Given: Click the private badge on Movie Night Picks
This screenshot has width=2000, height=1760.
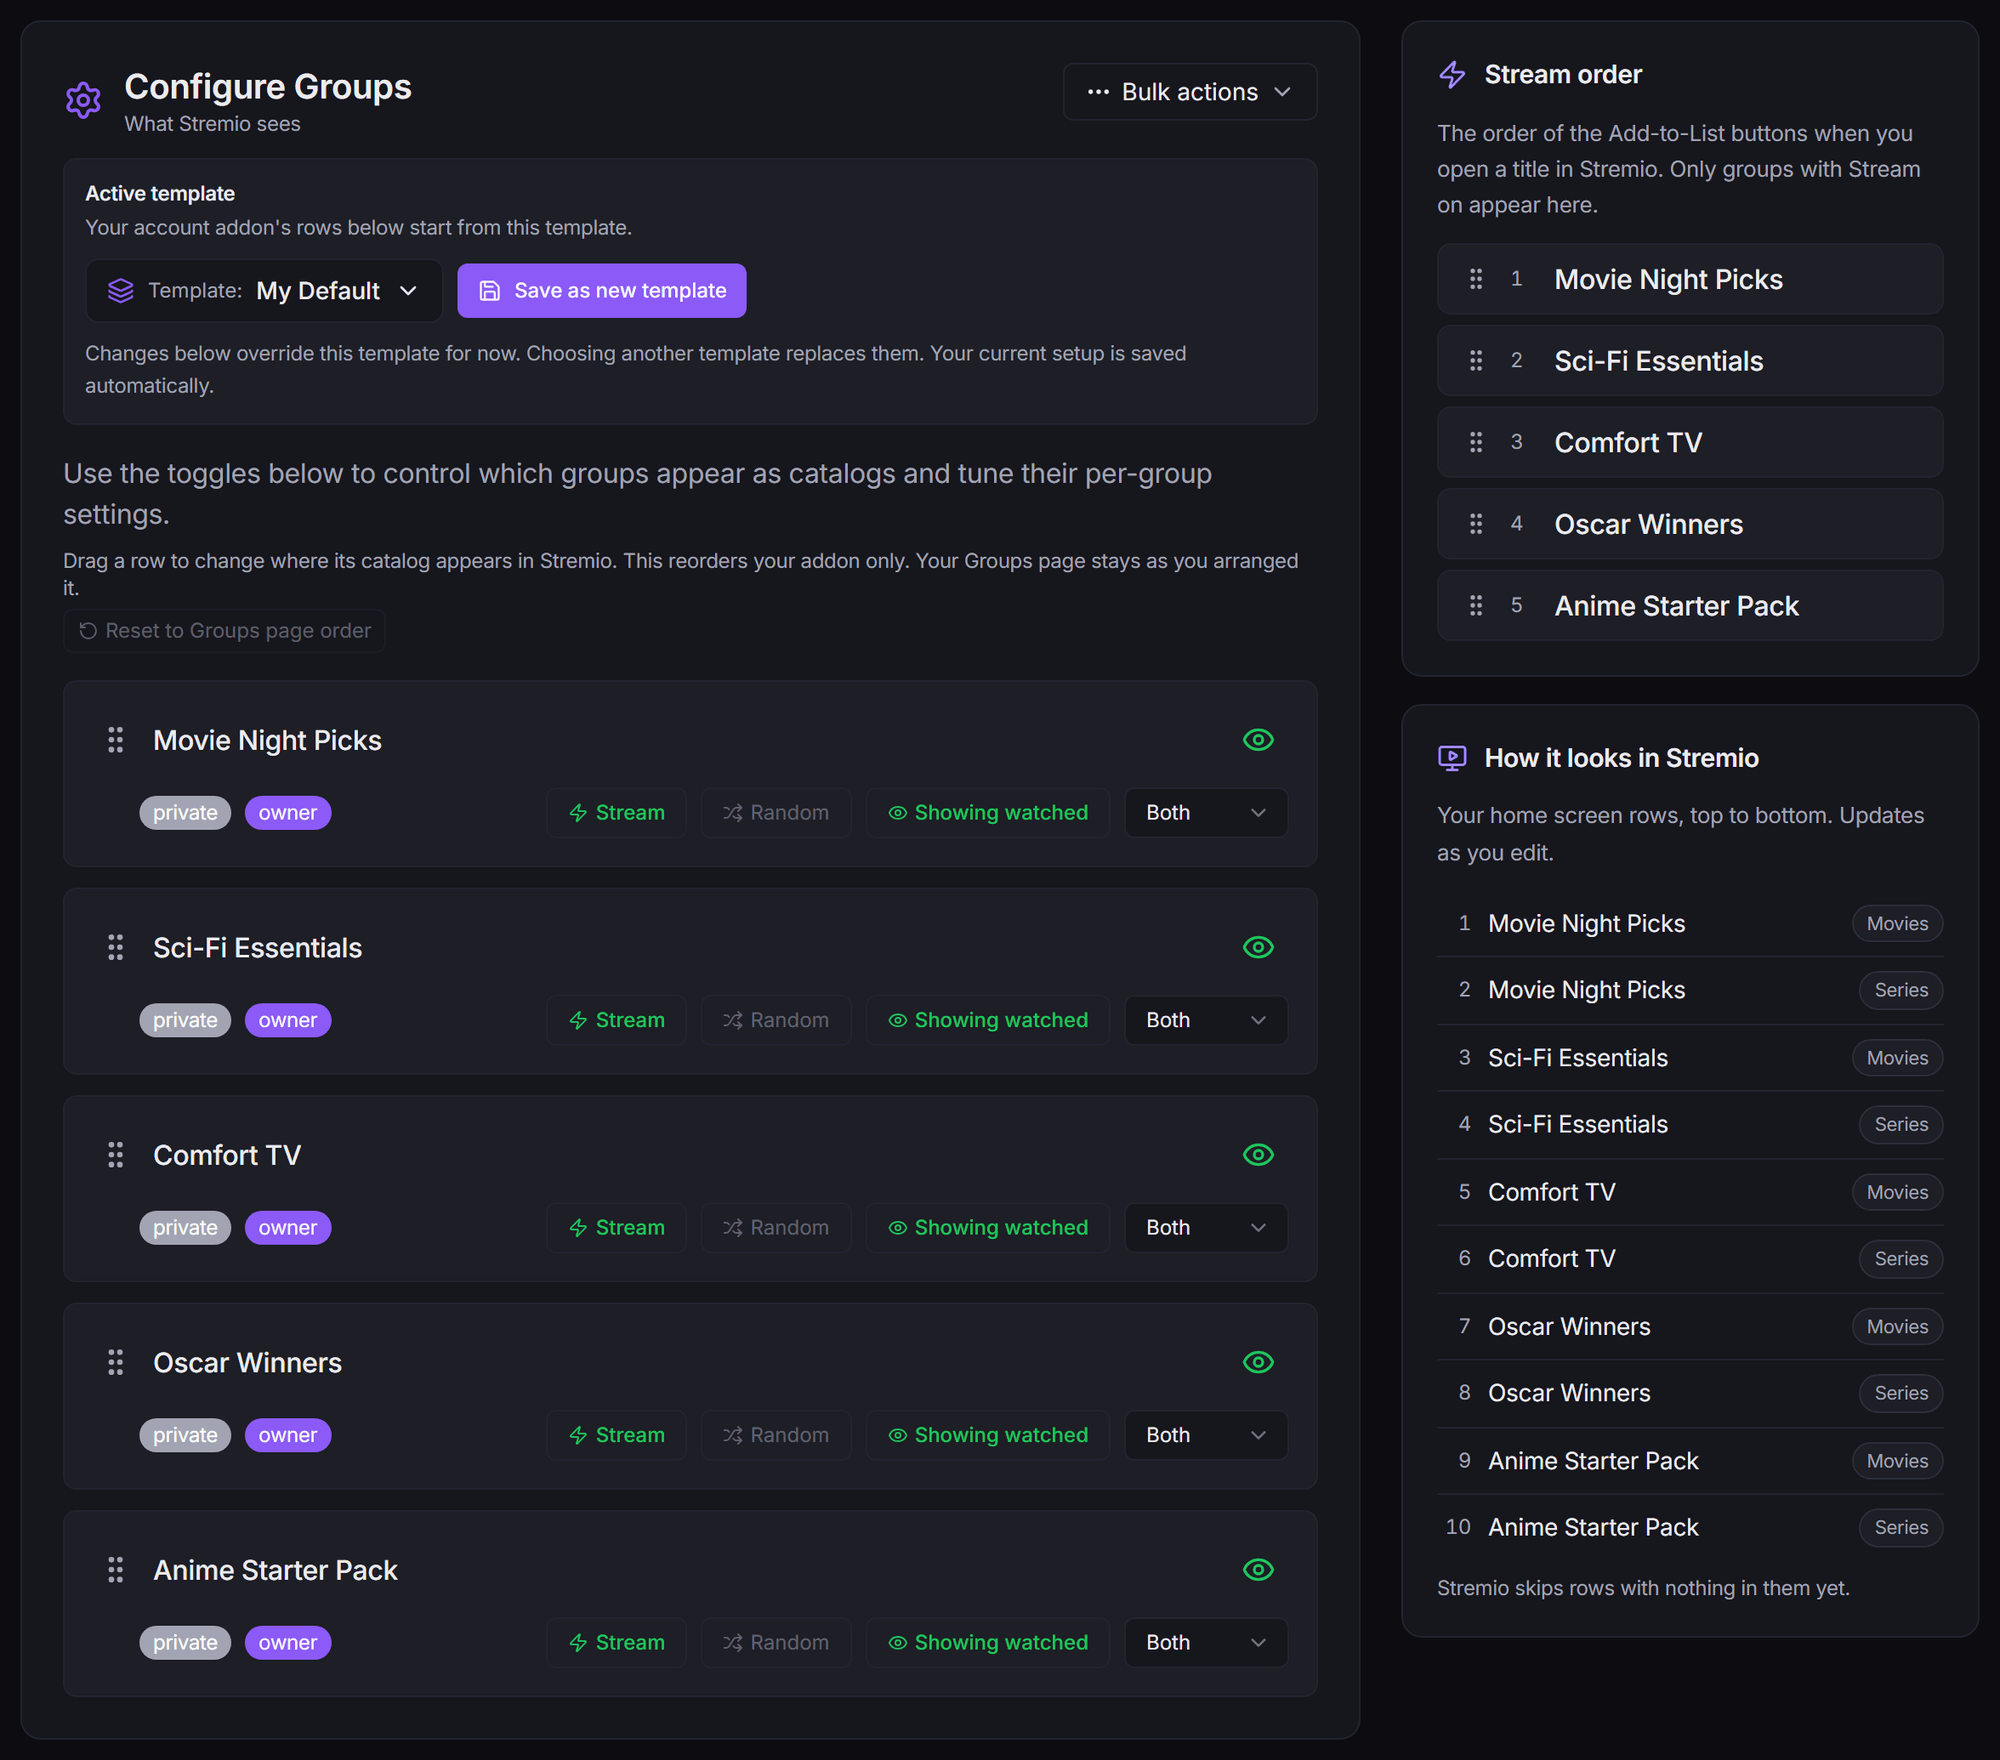Looking at the screenshot, I should click(x=185, y=813).
